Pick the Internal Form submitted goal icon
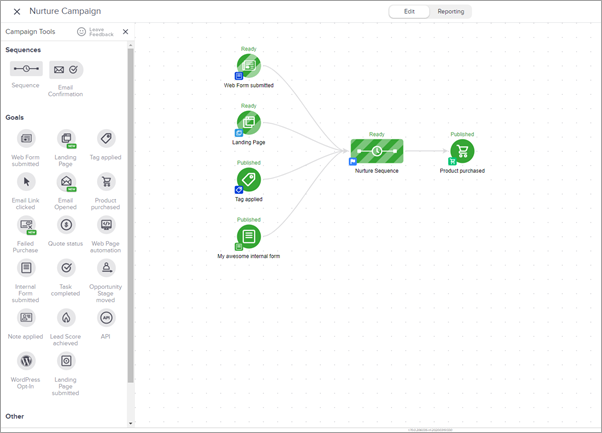602x433 pixels. click(x=26, y=268)
